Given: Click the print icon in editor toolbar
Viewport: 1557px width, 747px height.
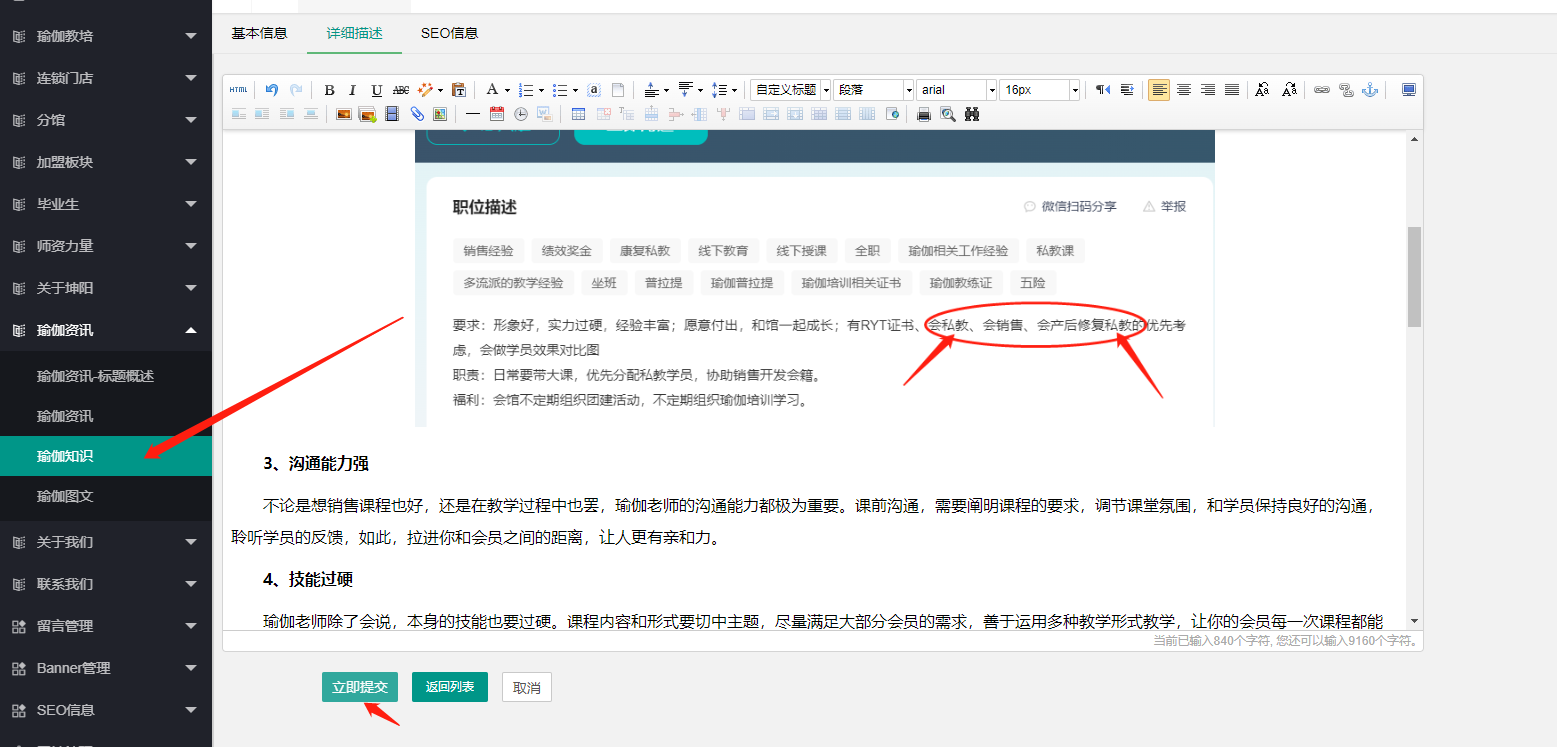Looking at the screenshot, I should [x=924, y=114].
